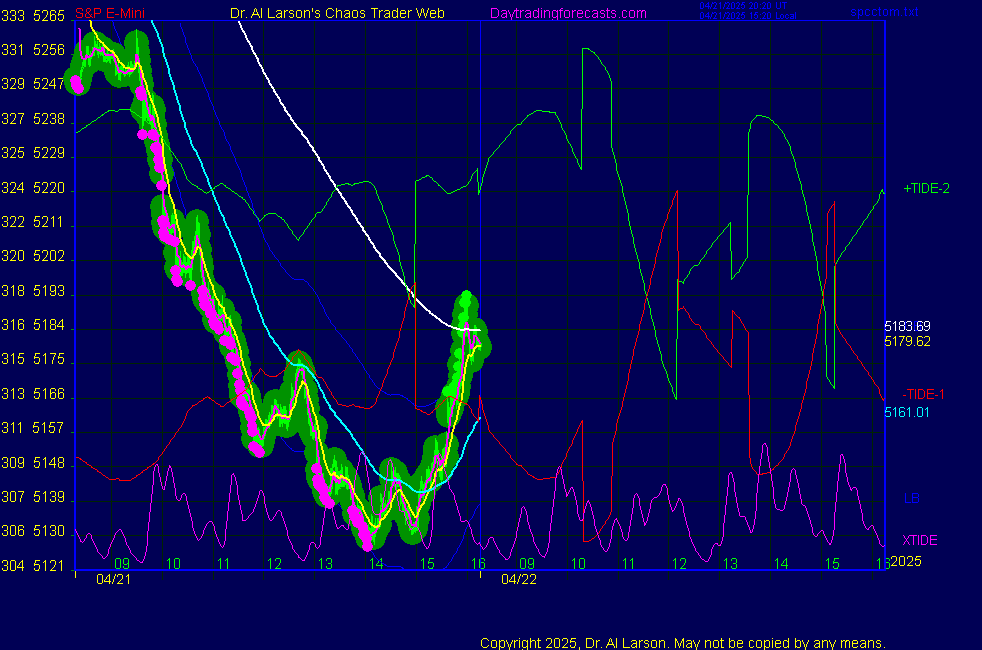Viewport: 982px width, 650px height.
Task: Select the XTIDE legend label
Action: click(x=920, y=540)
